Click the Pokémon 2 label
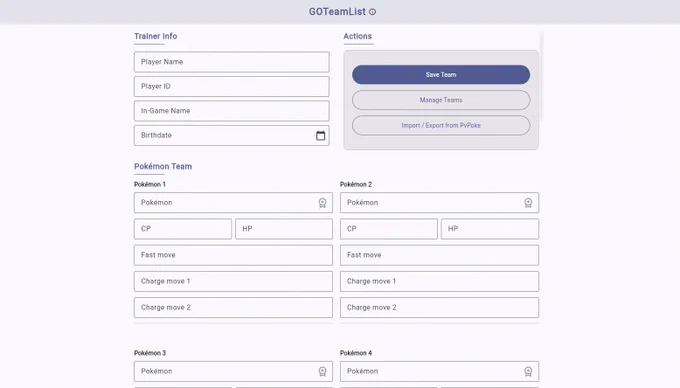 pyautogui.click(x=356, y=184)
